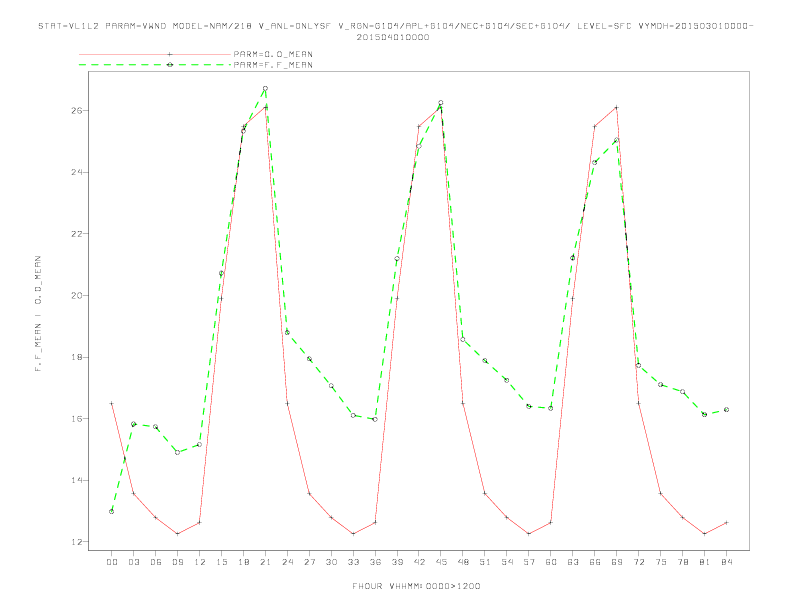Click the x-axis tick label 75
The width and height of the screenshot is (792, 612).
[661, 562]
